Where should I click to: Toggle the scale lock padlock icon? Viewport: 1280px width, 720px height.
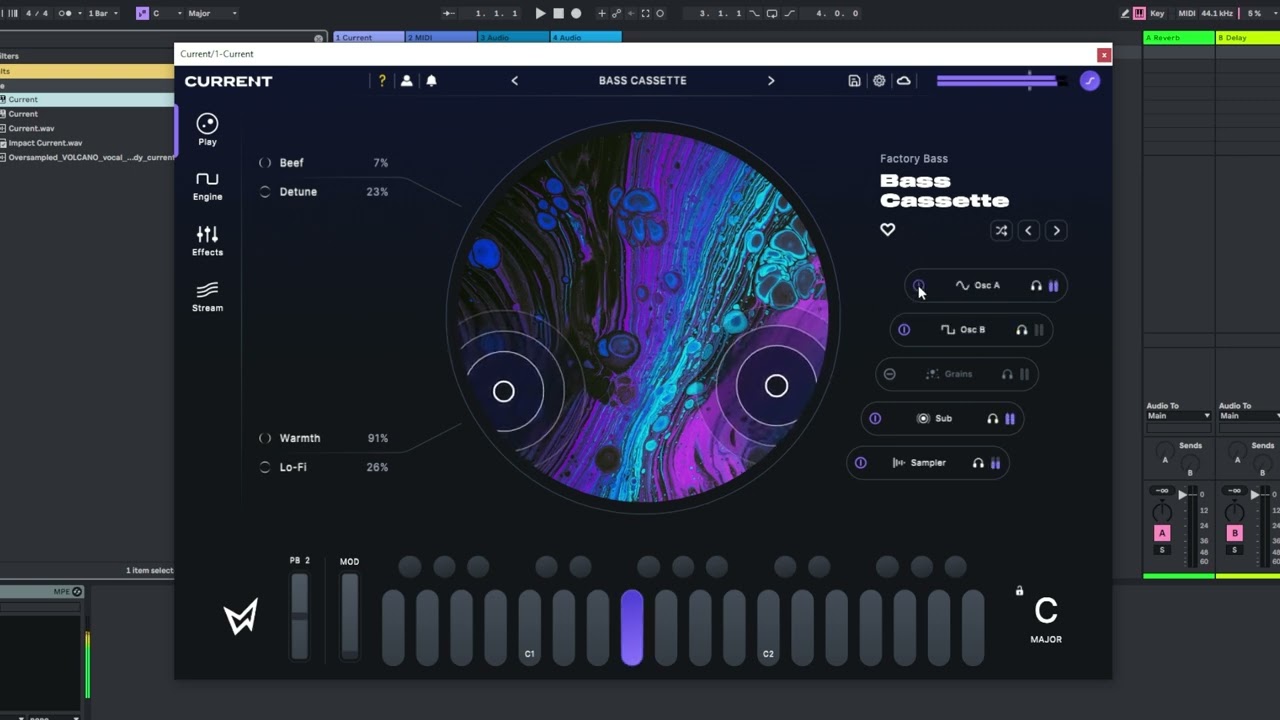(x=1019, y=591)
